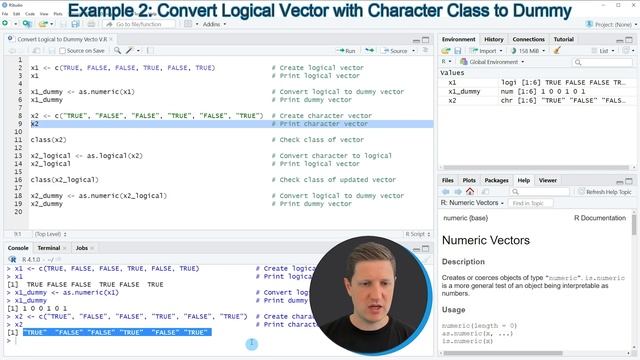
Task: Open the Viewer tab
Action: coord(547,180)
